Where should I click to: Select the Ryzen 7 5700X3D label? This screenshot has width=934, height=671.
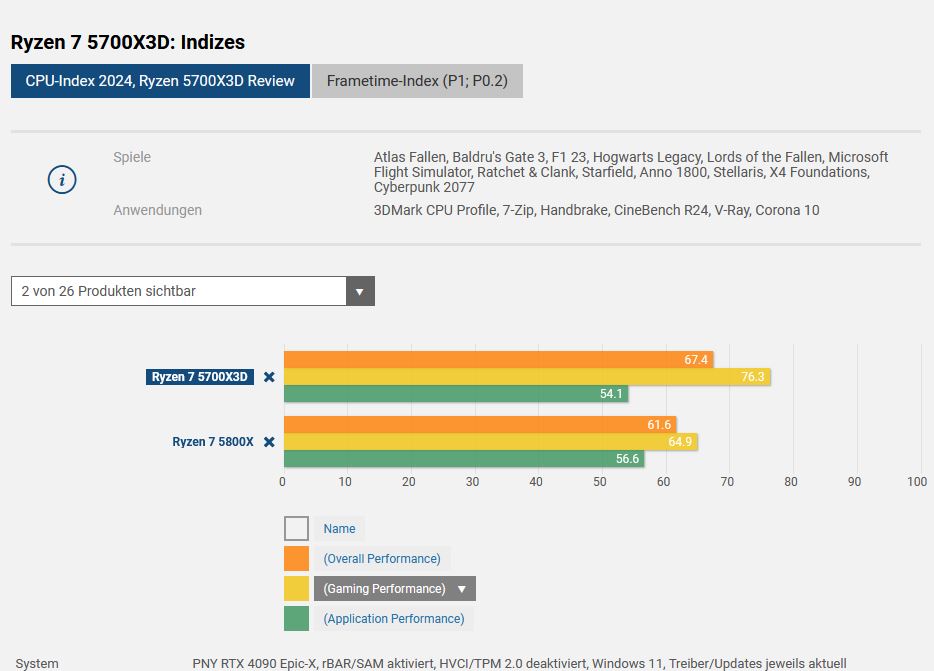click(200, 377)
